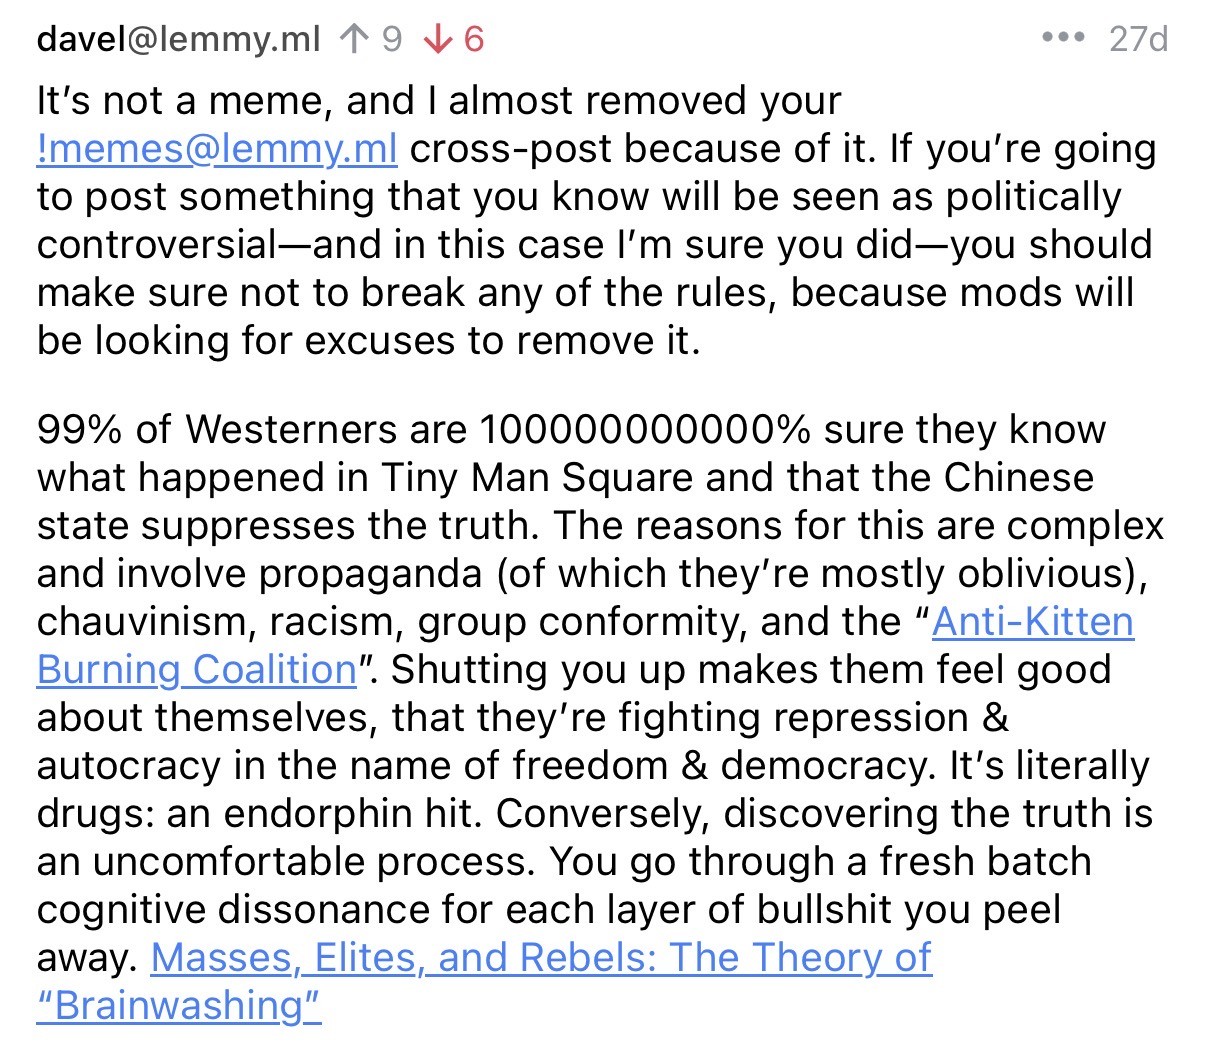Upvote the comment by davel
1206x1046 pixels.
pyautogui.click(x=352, y=39)
